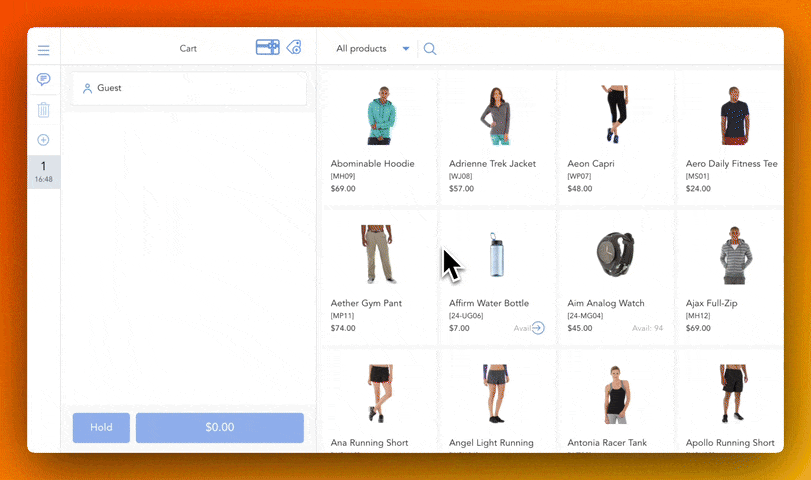Click the discount tag icon

(x=294, y=47)
